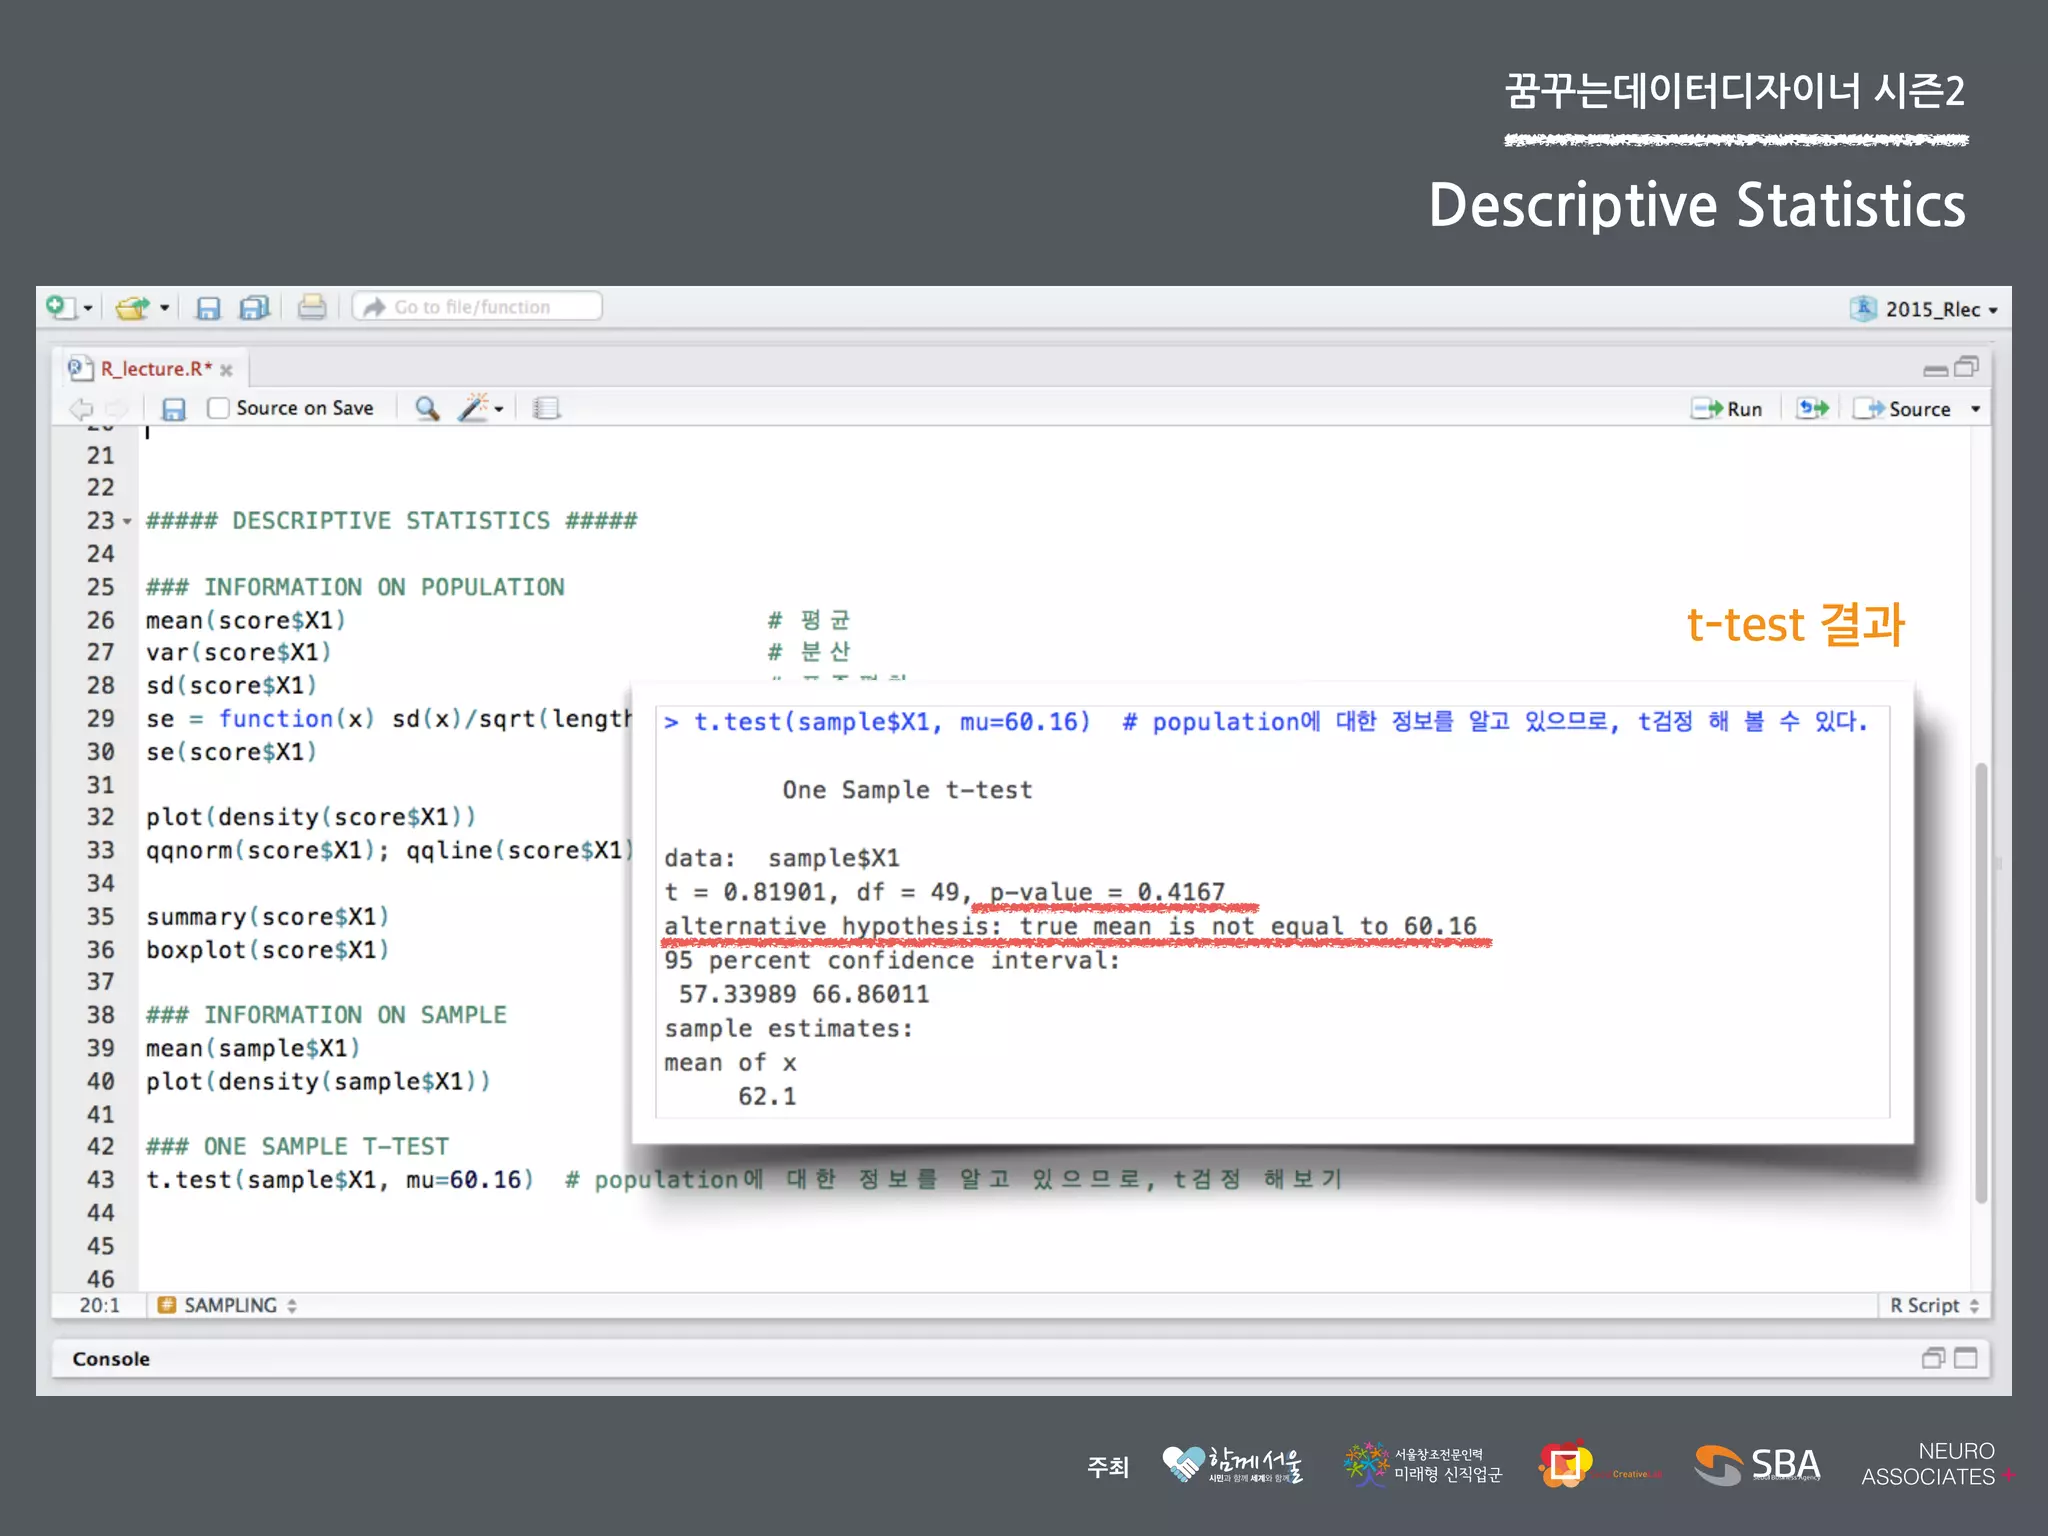The image size is (2048, 1536).
Task: Click the New File icon
Action: [60, 307]
